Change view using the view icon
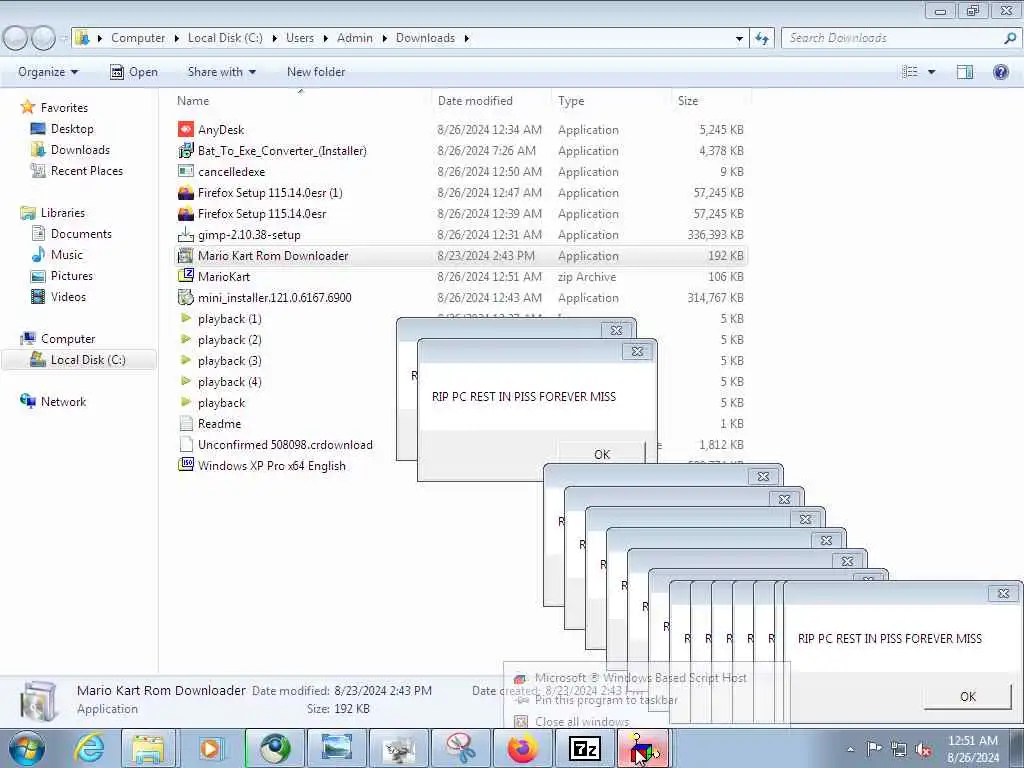Screen dimensions: 1024x768 coord(910,72)
